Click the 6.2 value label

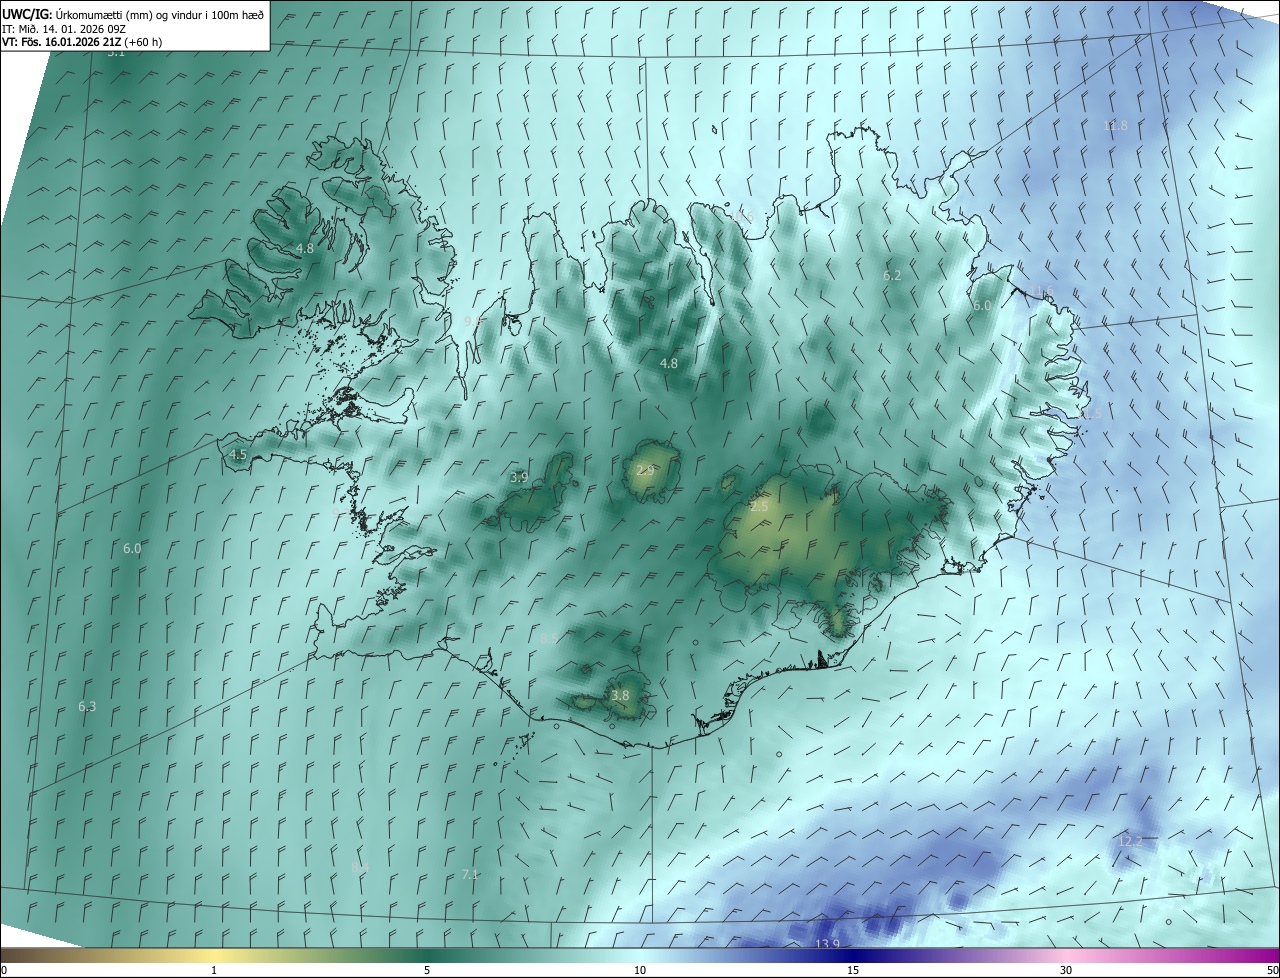click(x=893, y=275)
